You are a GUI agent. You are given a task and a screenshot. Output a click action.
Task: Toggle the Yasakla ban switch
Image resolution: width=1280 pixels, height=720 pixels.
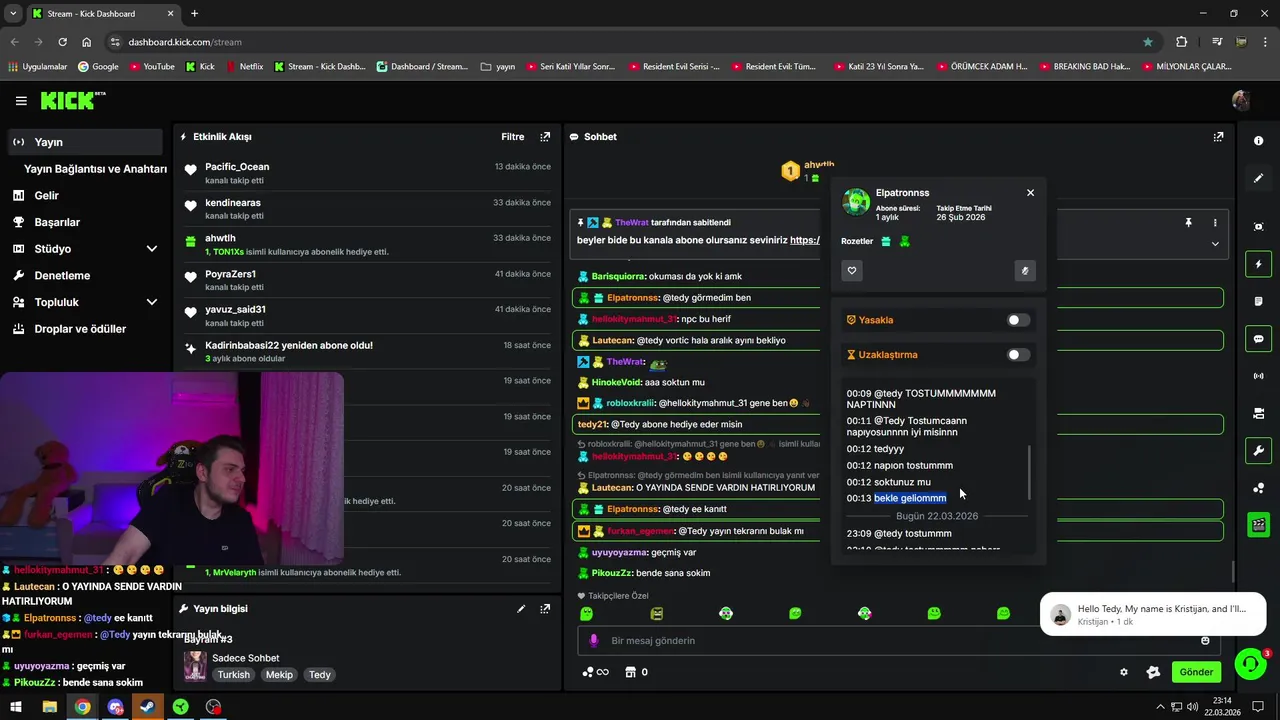(x=1018, y=320)
